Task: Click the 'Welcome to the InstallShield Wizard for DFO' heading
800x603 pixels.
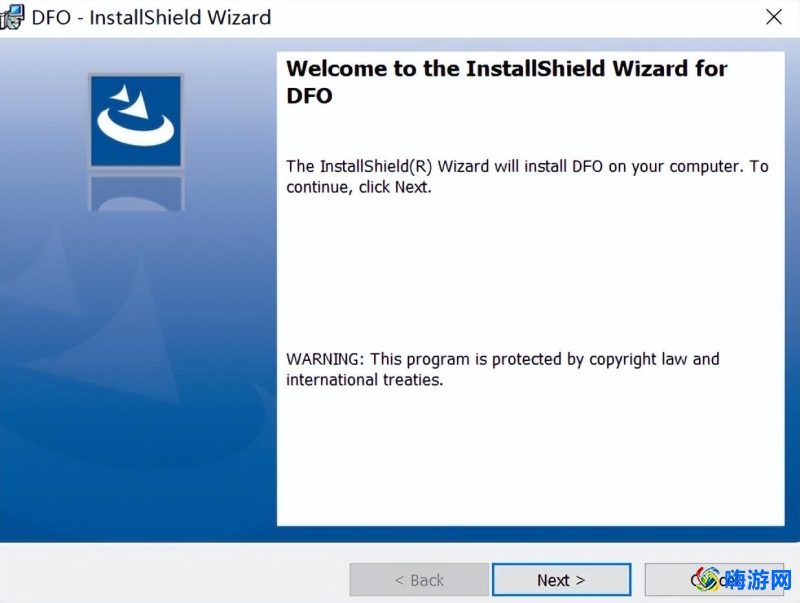Action: pos(507,82)
